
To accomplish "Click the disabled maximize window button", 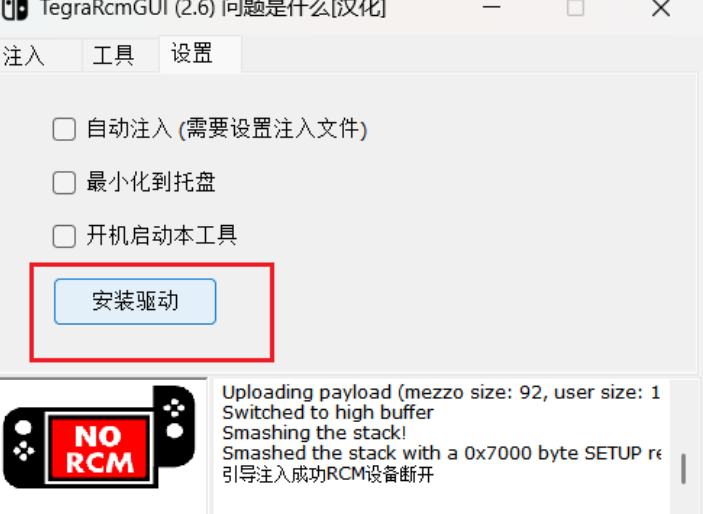I will (x=575, y=8).
